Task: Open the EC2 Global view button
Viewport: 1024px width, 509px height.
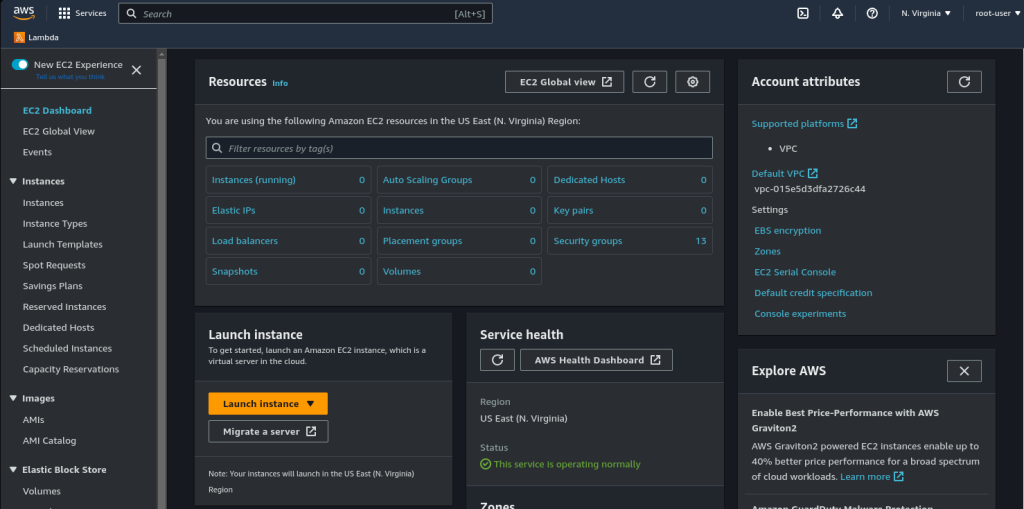Action: click(565, 82)
